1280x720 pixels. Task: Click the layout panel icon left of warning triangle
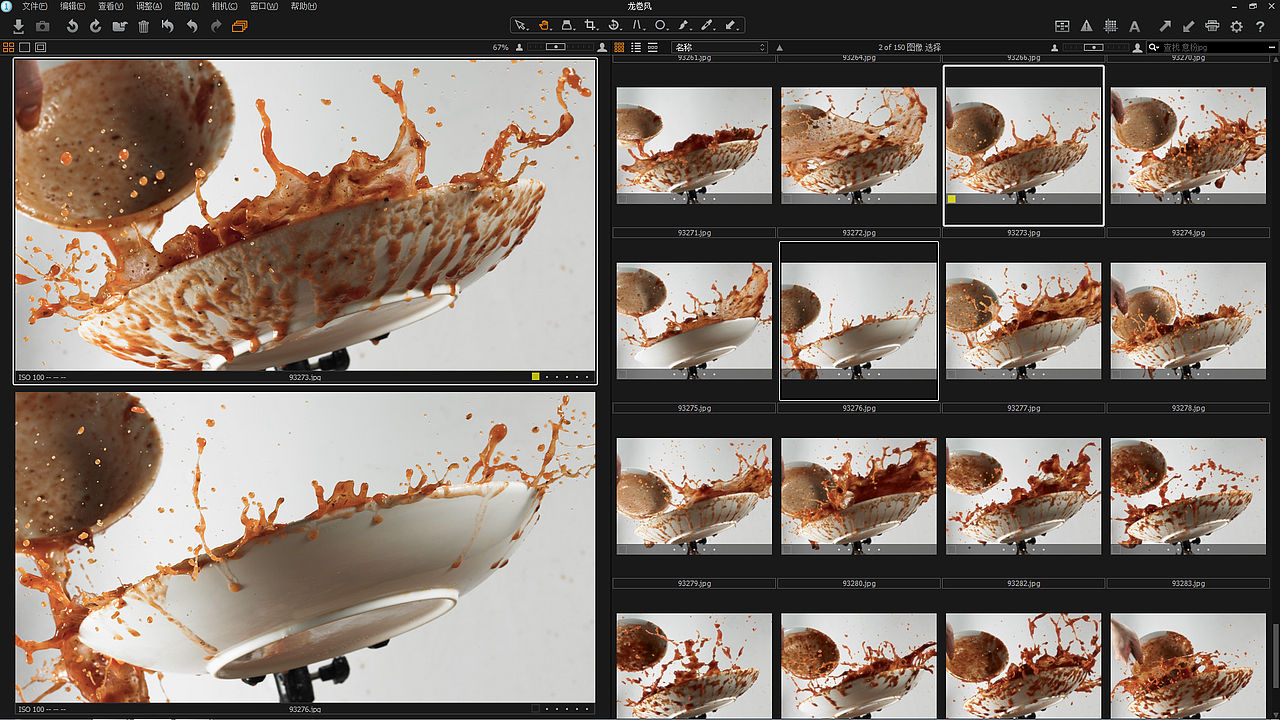click(x=1063, y=27)
